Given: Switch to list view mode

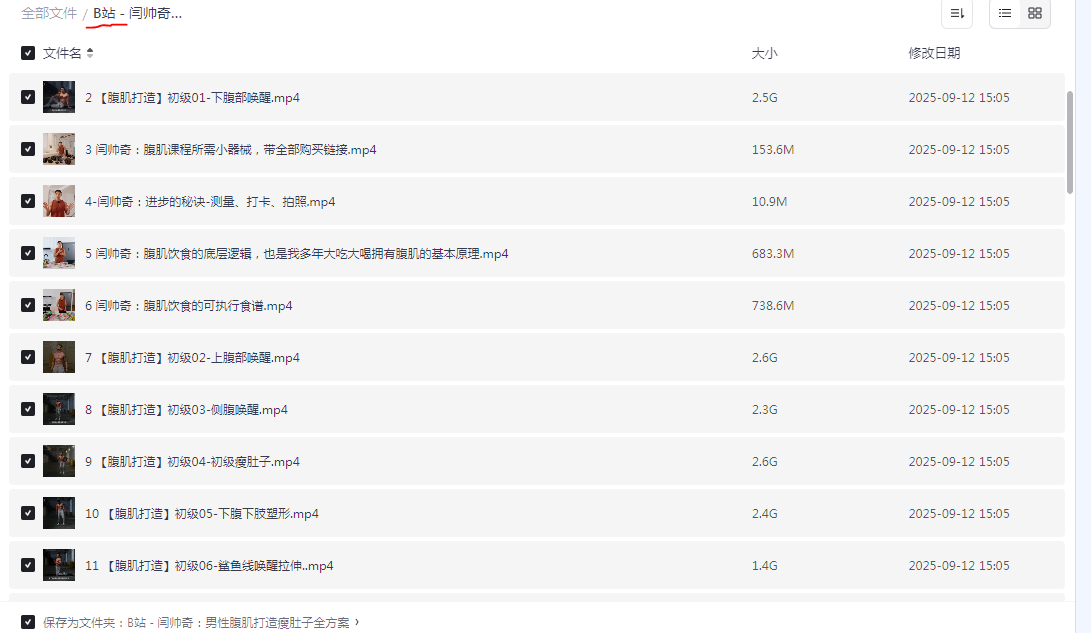Looking at the screenshot, I should coord(1005,13).
